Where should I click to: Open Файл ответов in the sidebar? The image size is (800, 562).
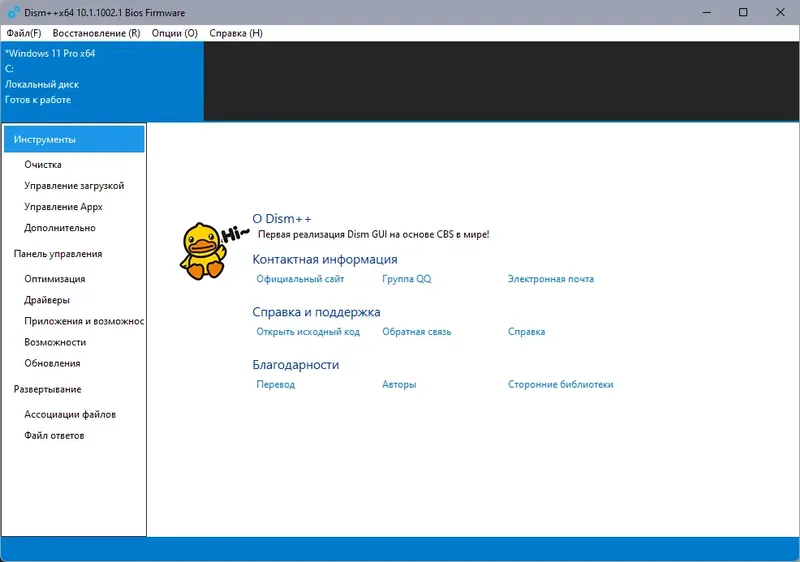click(x=54, y=436)
